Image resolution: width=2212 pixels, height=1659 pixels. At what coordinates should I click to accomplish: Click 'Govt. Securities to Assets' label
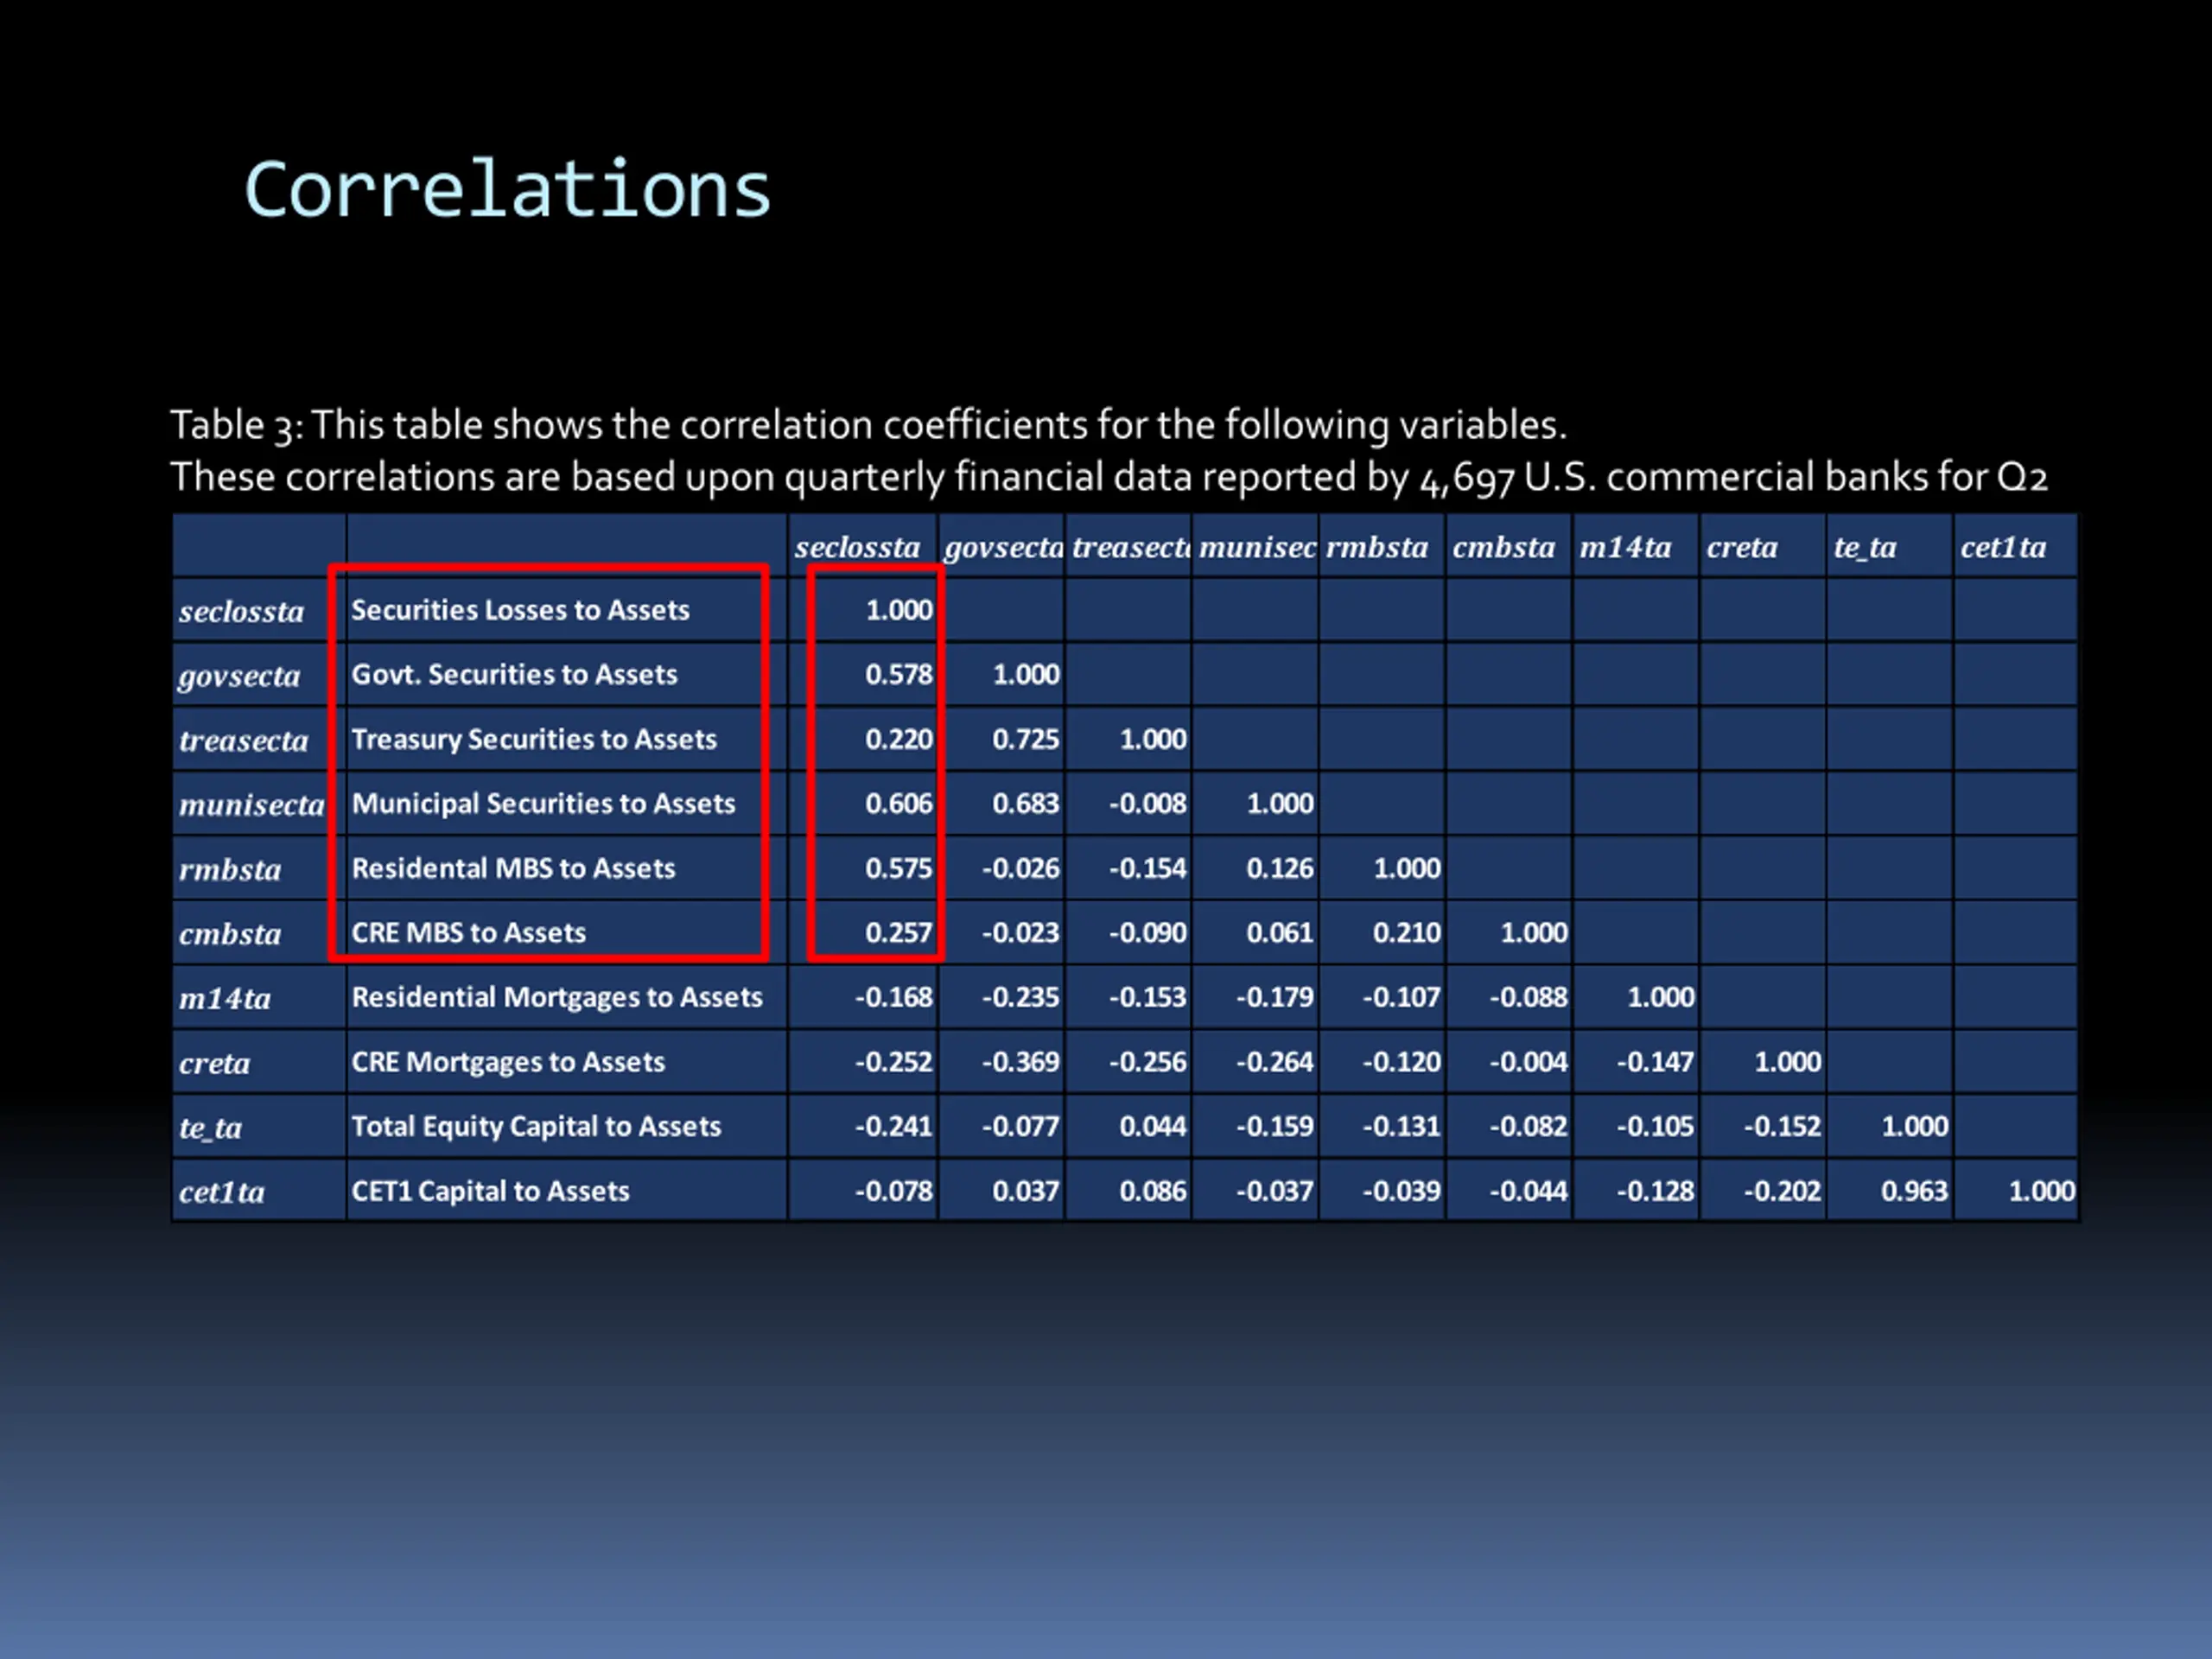pyautogui.click(x=514, y=675)
